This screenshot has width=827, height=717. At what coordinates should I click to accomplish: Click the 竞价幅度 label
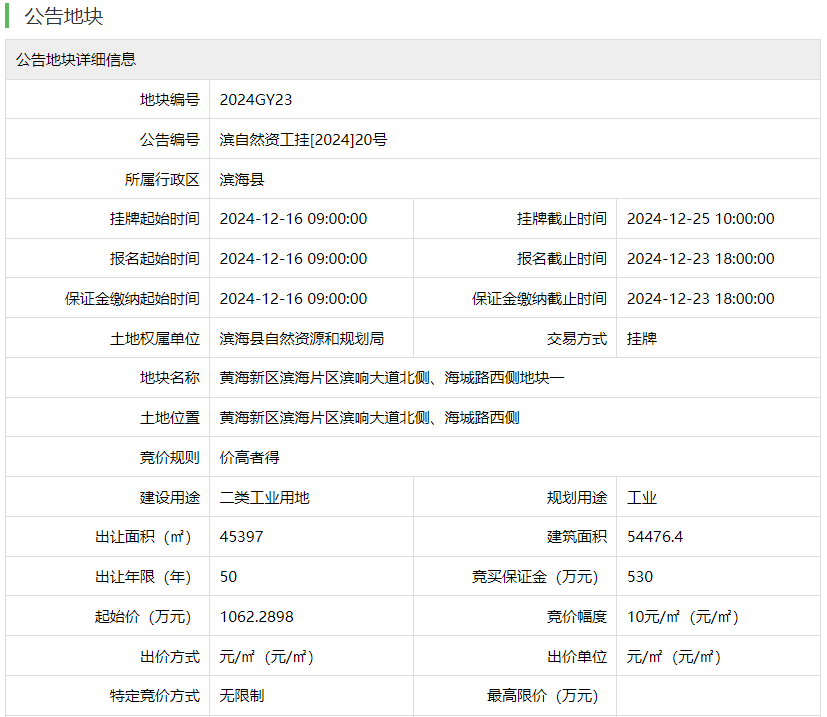tap(577, 617)
